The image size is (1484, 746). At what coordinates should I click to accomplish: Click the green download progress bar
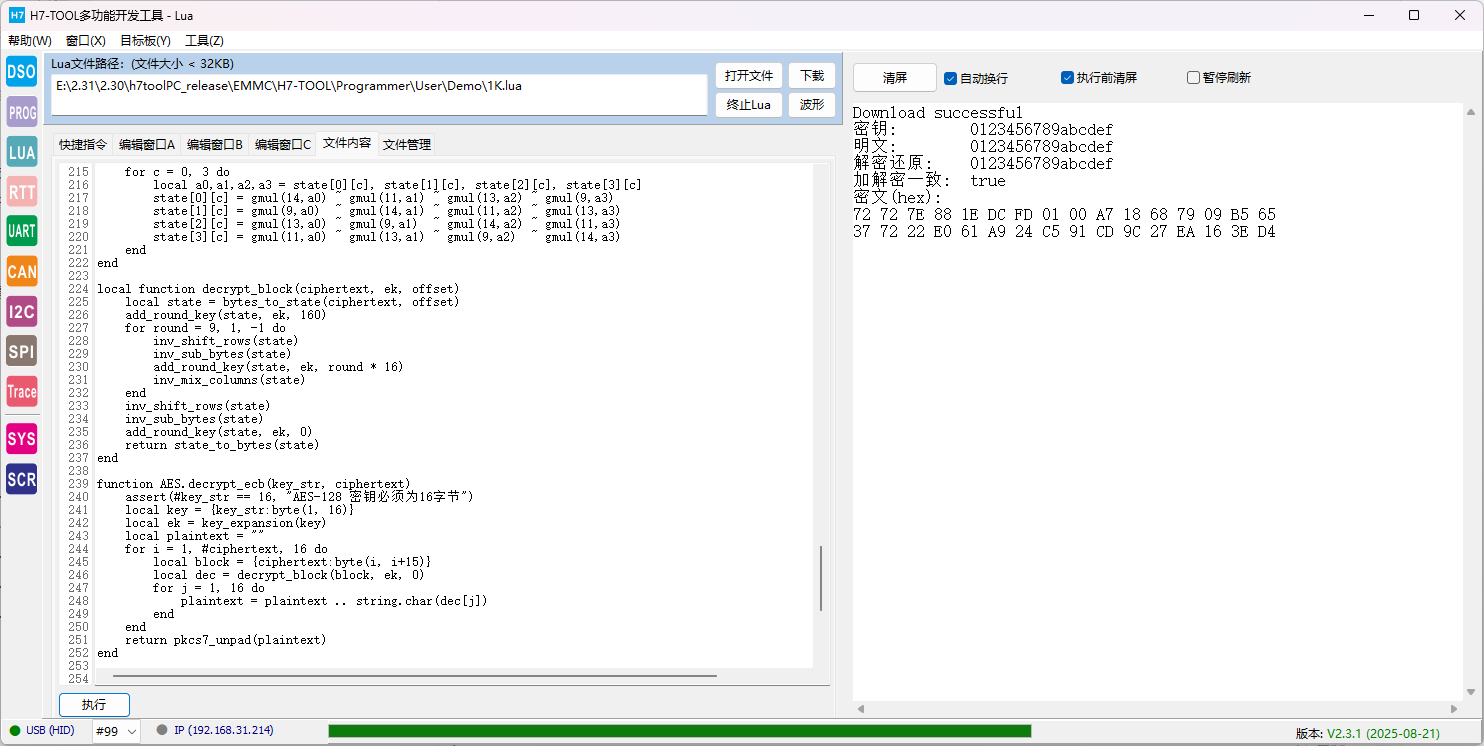(679, 731)
